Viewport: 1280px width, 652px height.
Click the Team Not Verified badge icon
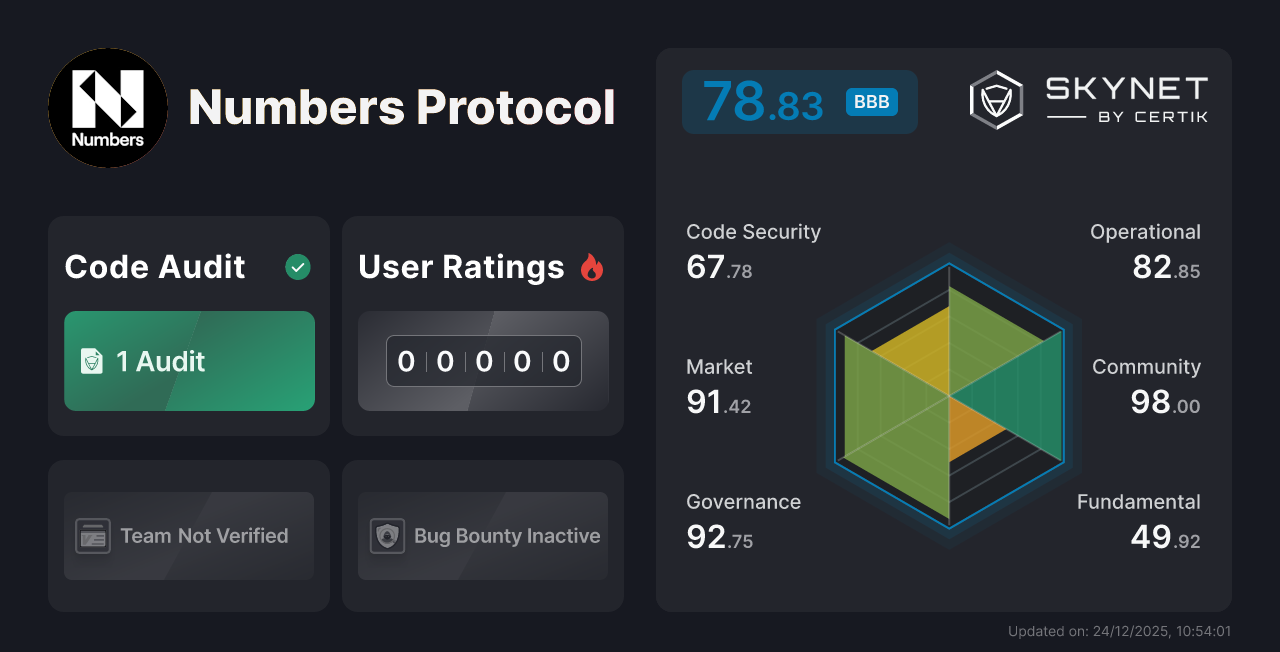(93, 536)
